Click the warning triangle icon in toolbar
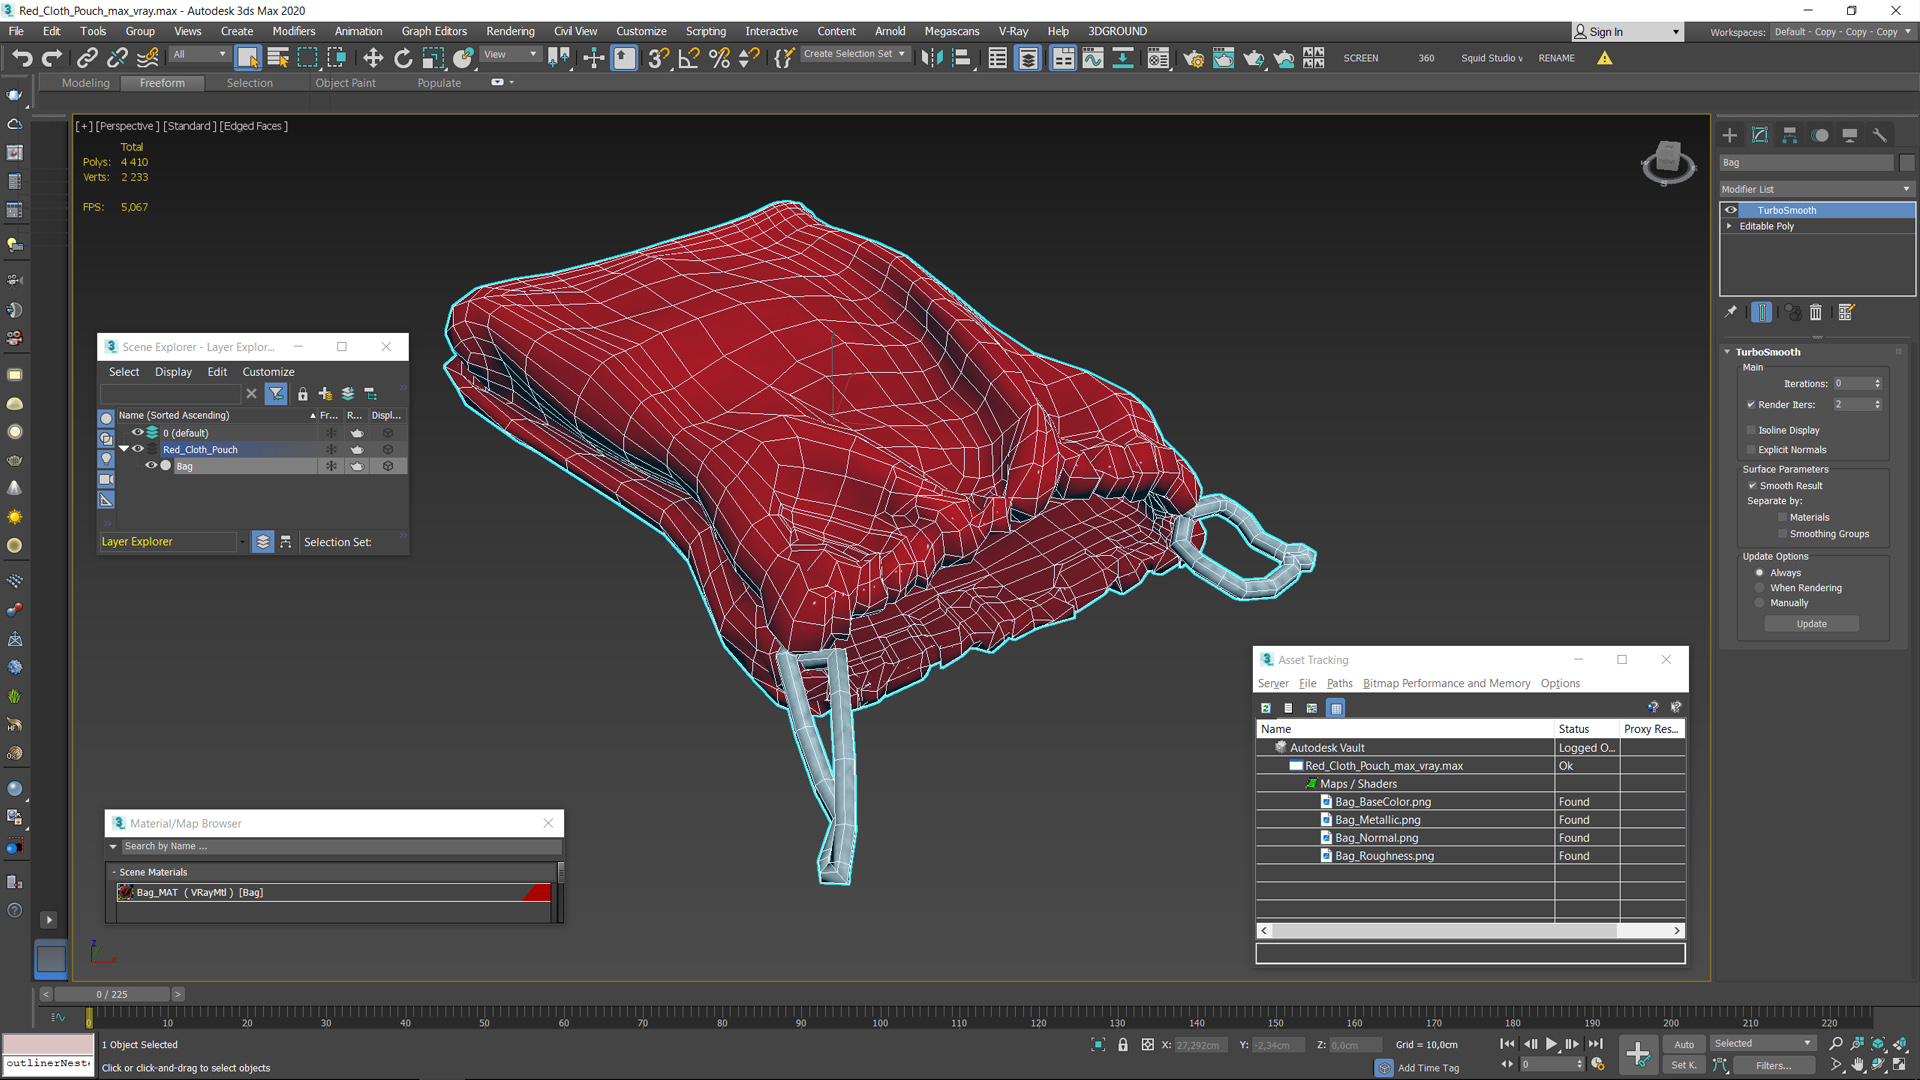1920x1080 pixels. click(x=1605, y=58)
